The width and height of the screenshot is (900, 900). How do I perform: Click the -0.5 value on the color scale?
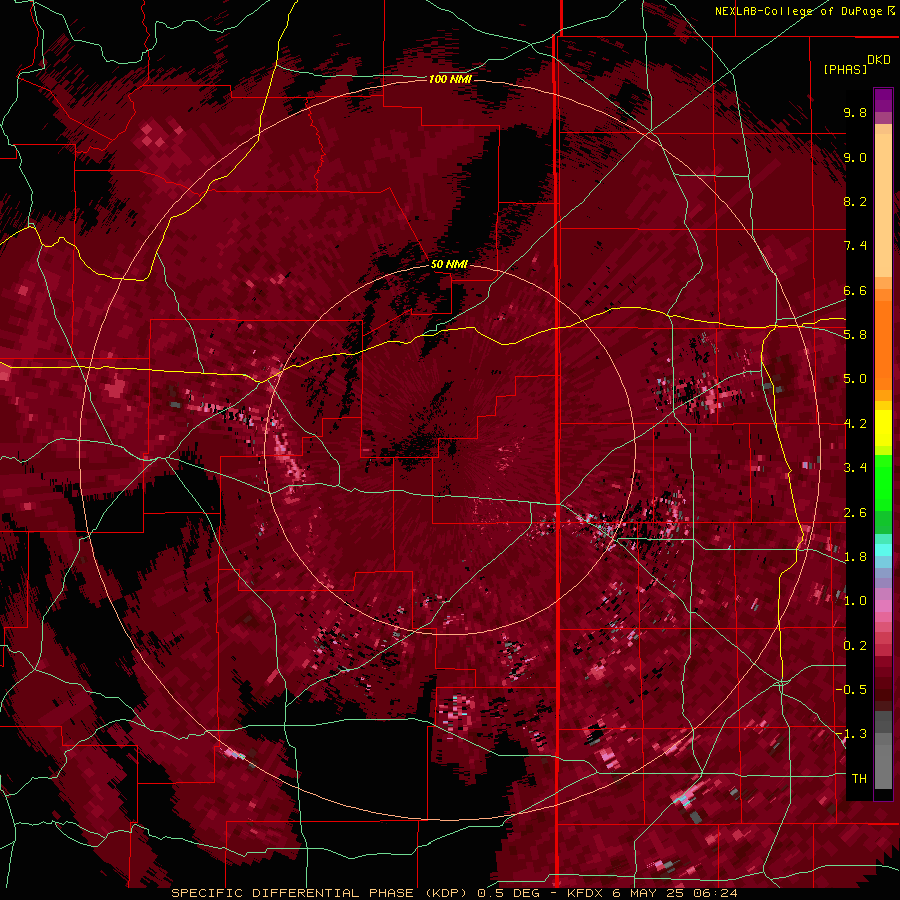[x=851, y=690]
